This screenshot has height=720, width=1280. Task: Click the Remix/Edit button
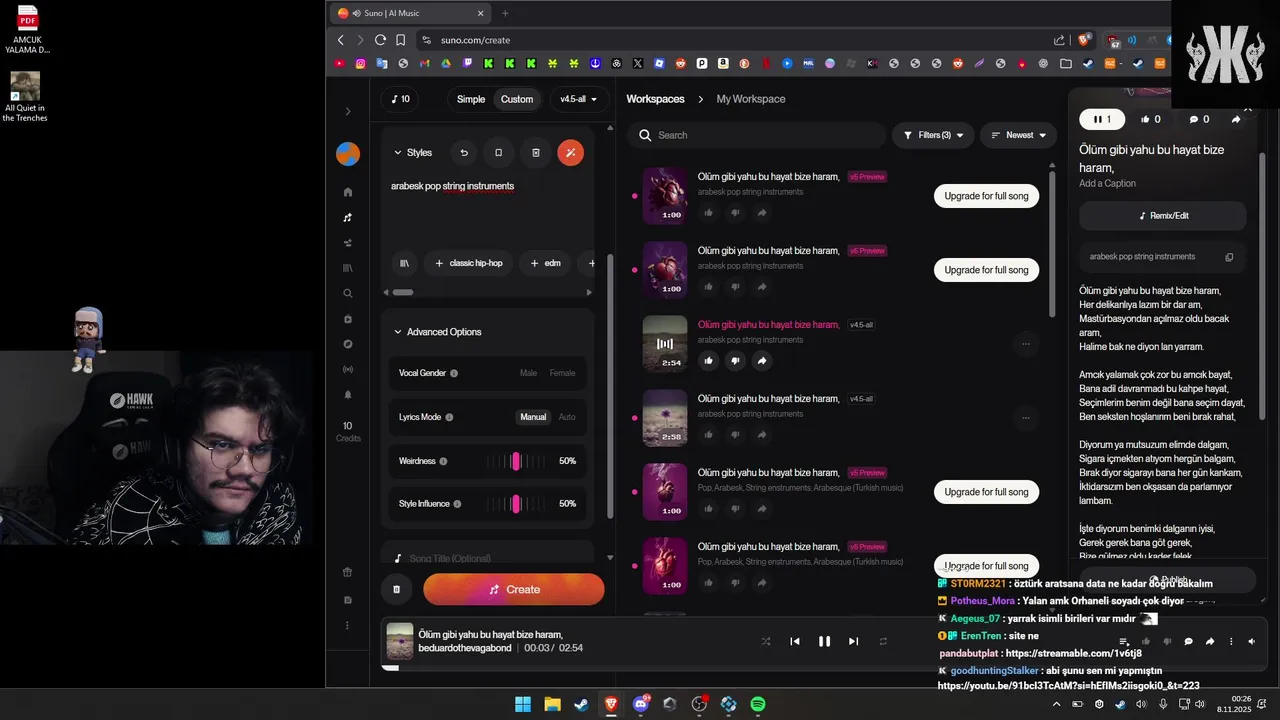coord(1163,216)
